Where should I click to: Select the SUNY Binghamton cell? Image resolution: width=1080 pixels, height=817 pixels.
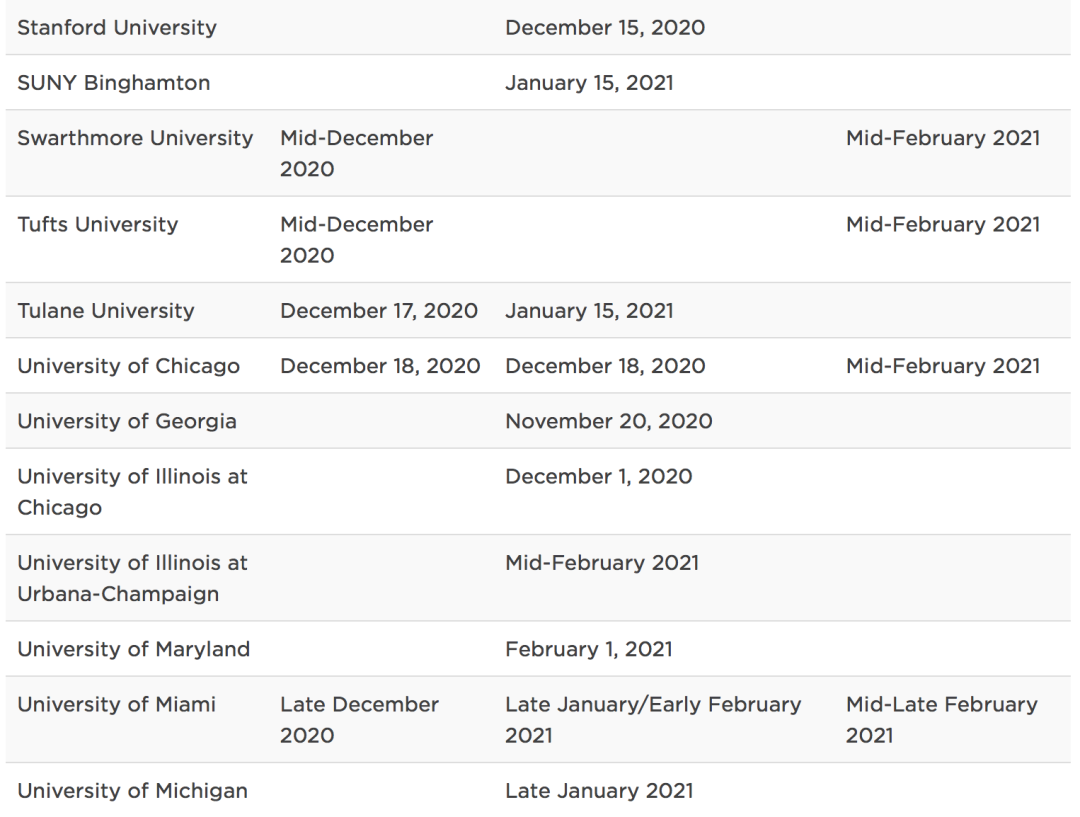tap(114, 83)
